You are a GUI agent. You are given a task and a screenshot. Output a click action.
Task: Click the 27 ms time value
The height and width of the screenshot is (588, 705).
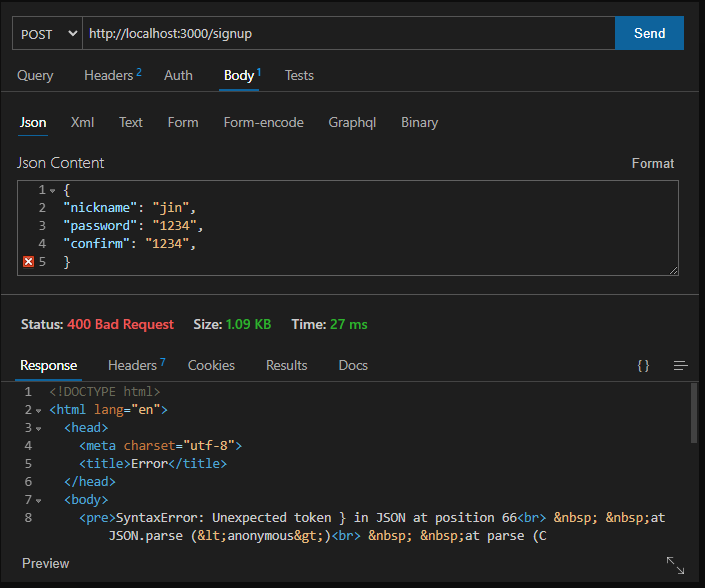pyautogui.click(x=348, y=324)
